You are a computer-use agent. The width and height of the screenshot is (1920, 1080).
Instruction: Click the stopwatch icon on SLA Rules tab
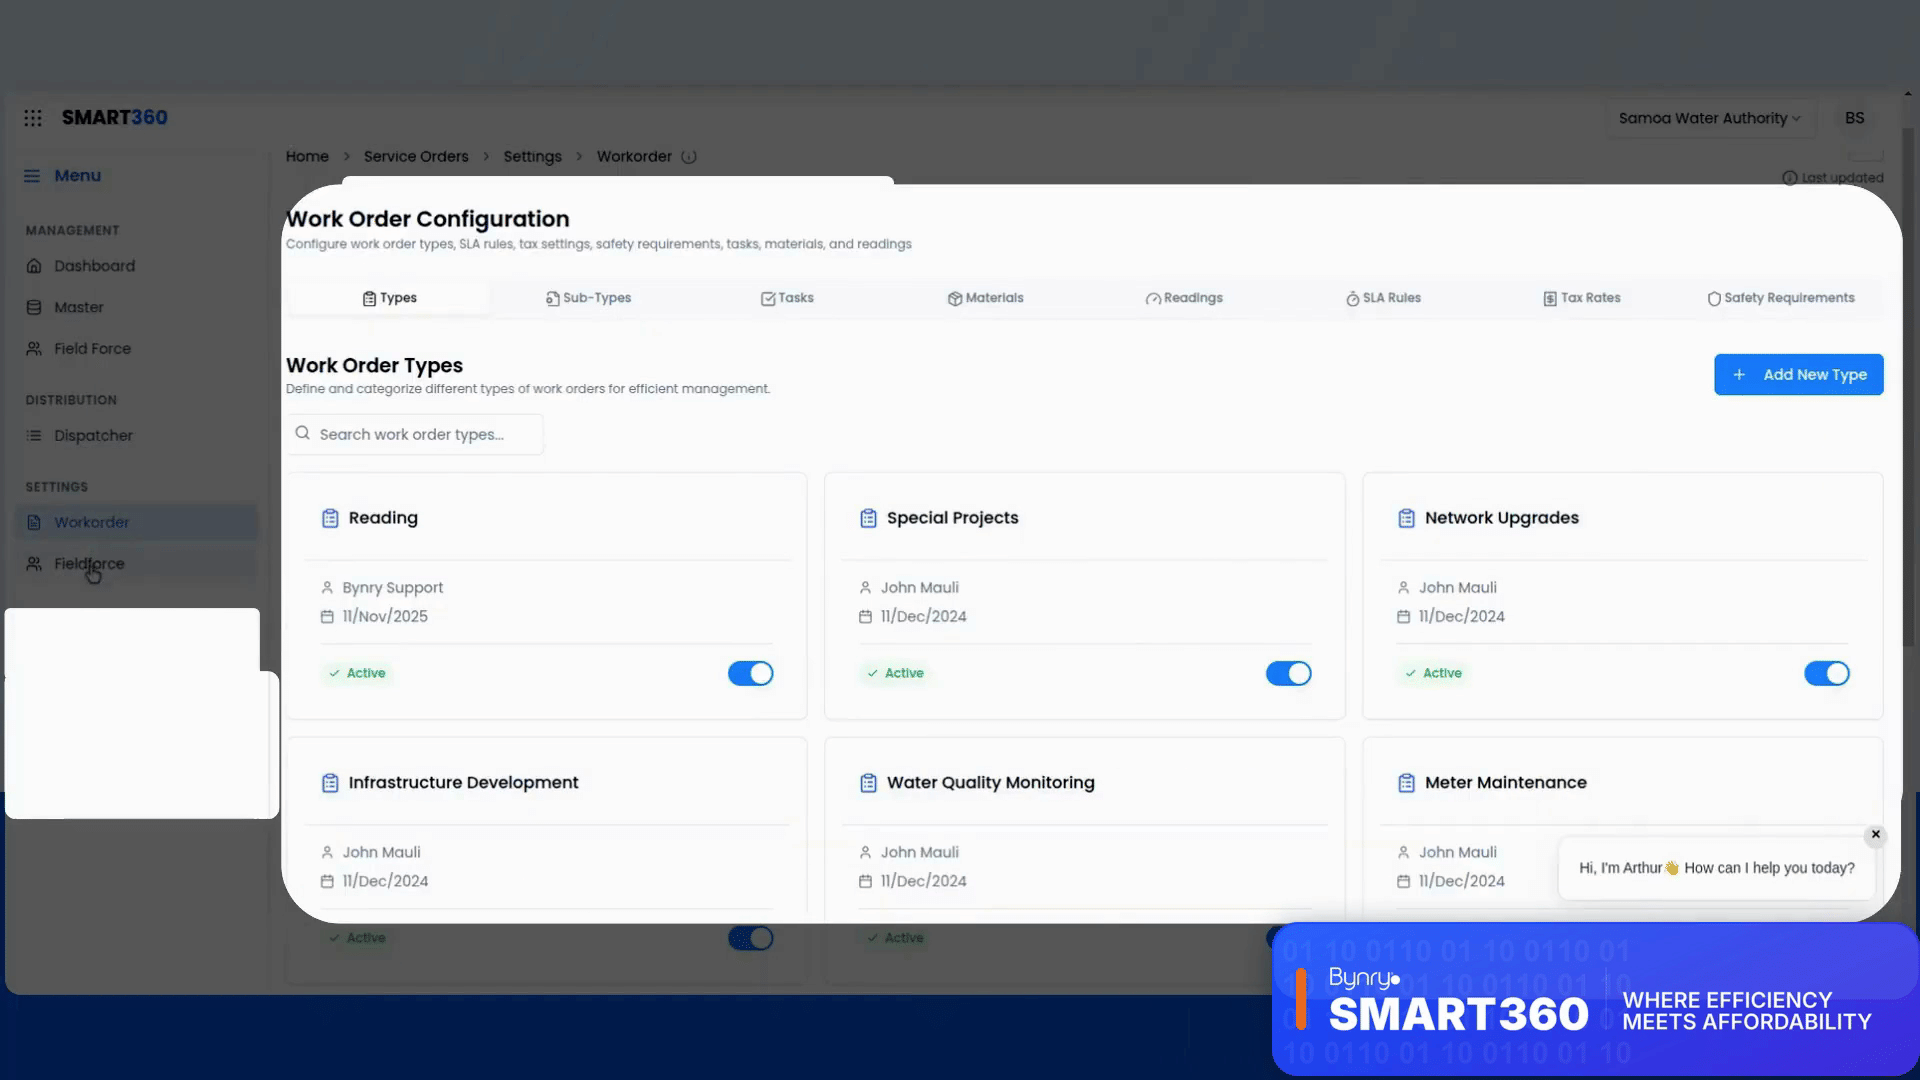tap(1352, 299)
